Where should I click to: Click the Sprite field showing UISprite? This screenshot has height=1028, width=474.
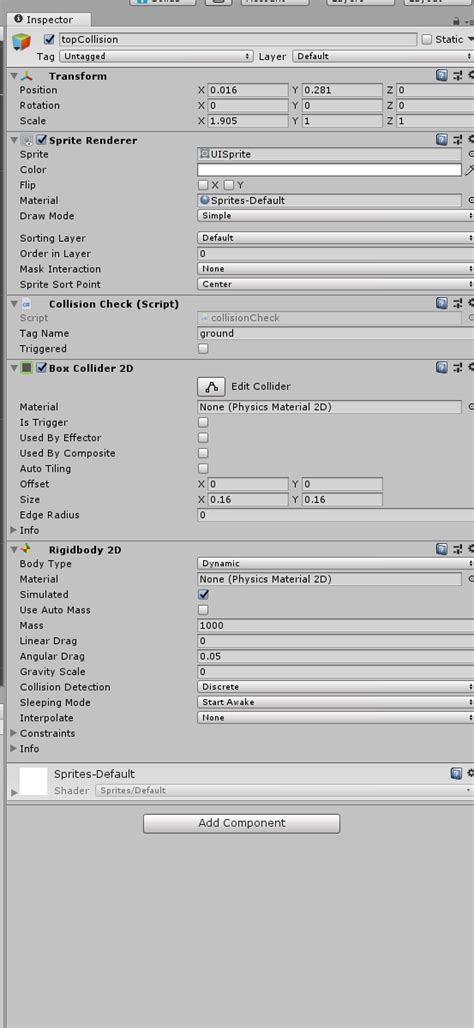(330, 155)
